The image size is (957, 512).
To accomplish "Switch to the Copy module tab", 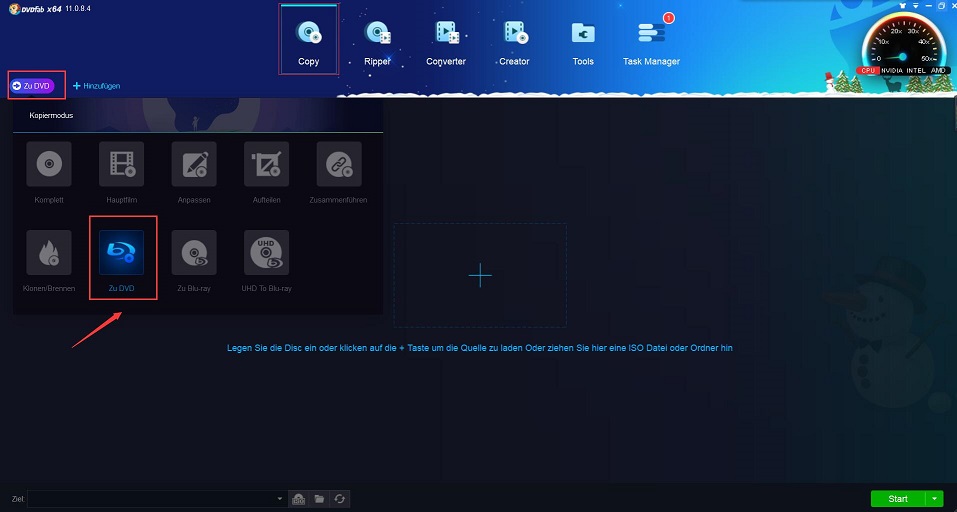I will pyautogui.click(x=308, y=40).
